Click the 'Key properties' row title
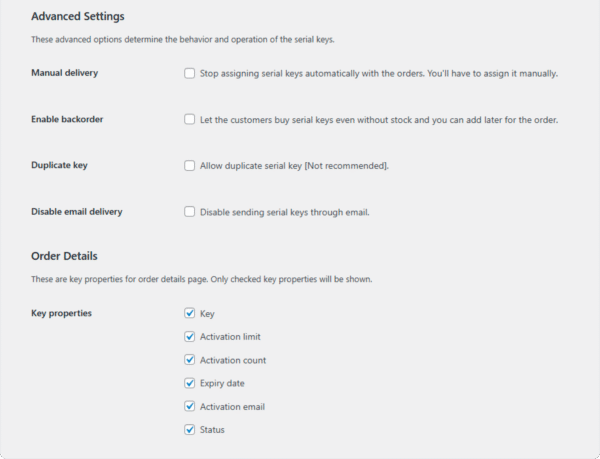Screen dimensions: 600x459 tap(61, 313)
